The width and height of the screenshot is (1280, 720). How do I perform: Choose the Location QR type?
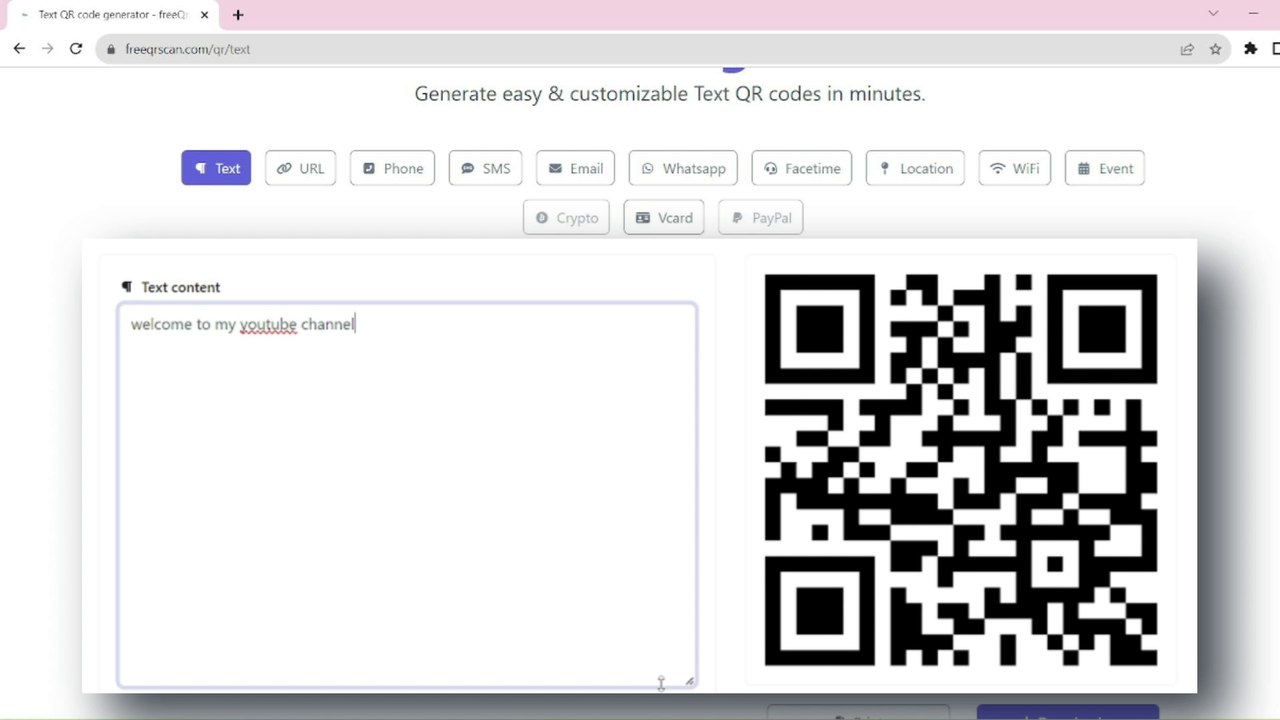(916, 168)
